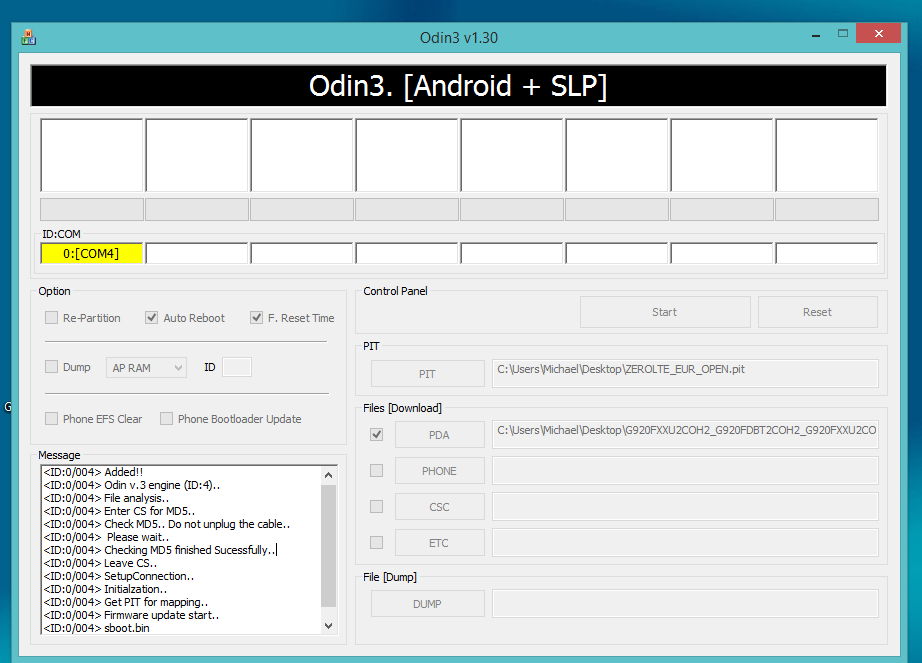The image size is (922, 663).
Task: Click the Reset button
Action: [817, 312]
